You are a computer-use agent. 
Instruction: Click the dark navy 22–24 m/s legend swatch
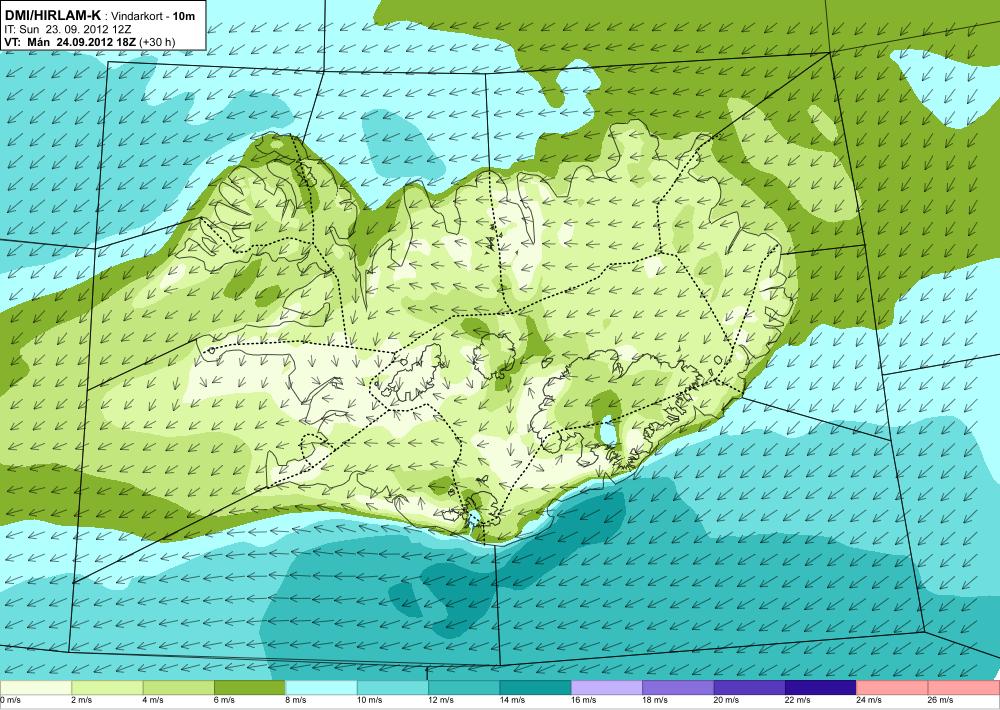tap(821, 688)
